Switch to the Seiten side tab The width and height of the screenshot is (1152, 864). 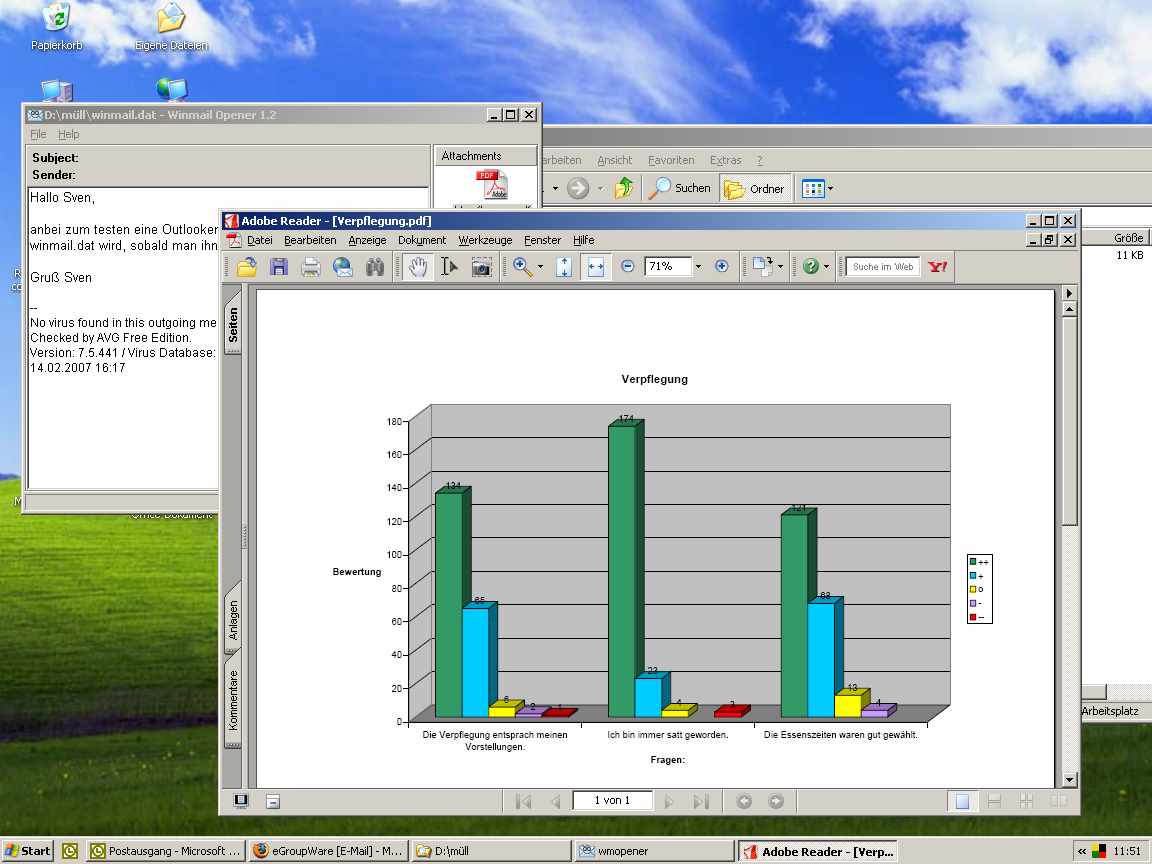(x=232, y=325)
